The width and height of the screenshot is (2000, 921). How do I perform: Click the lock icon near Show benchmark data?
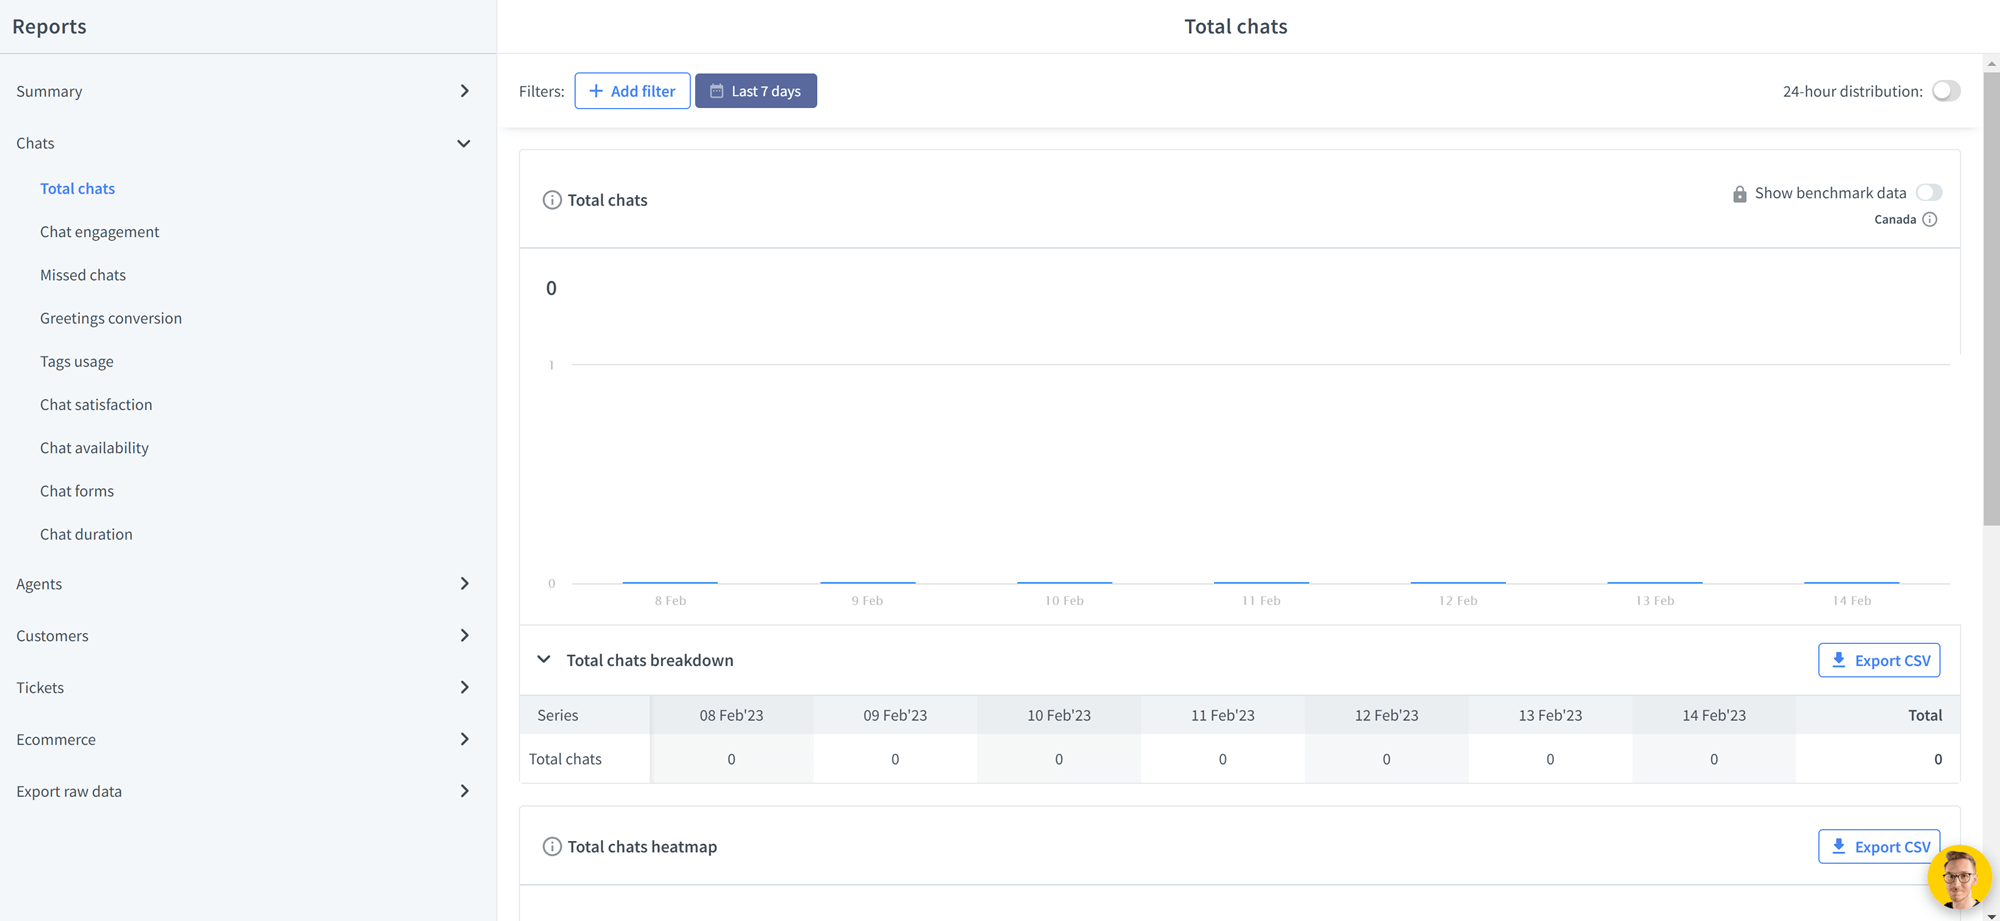pos(1739,193)
